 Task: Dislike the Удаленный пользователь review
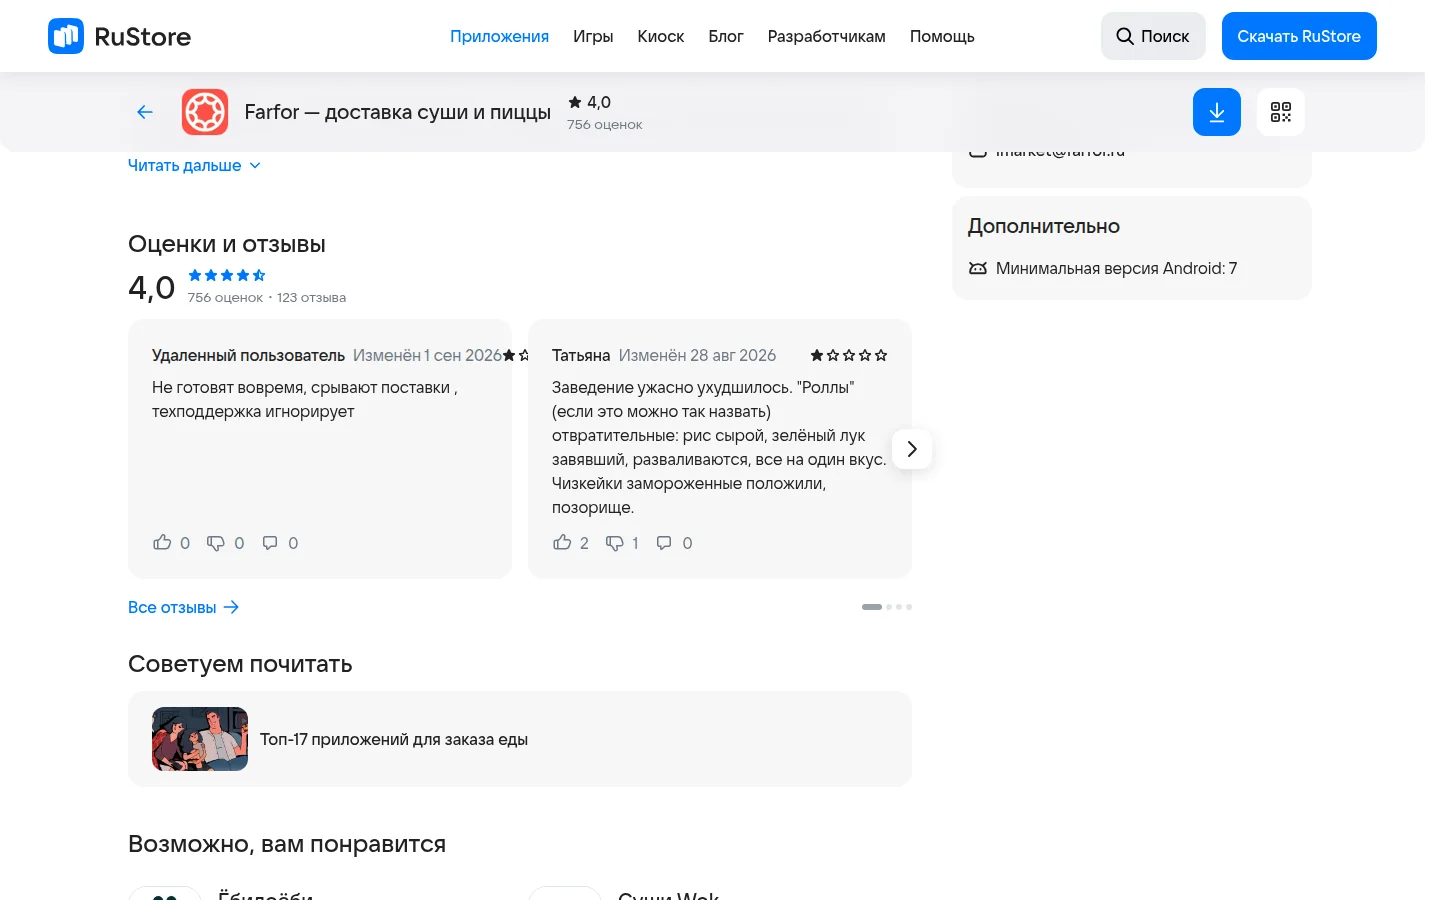point(216,543)
